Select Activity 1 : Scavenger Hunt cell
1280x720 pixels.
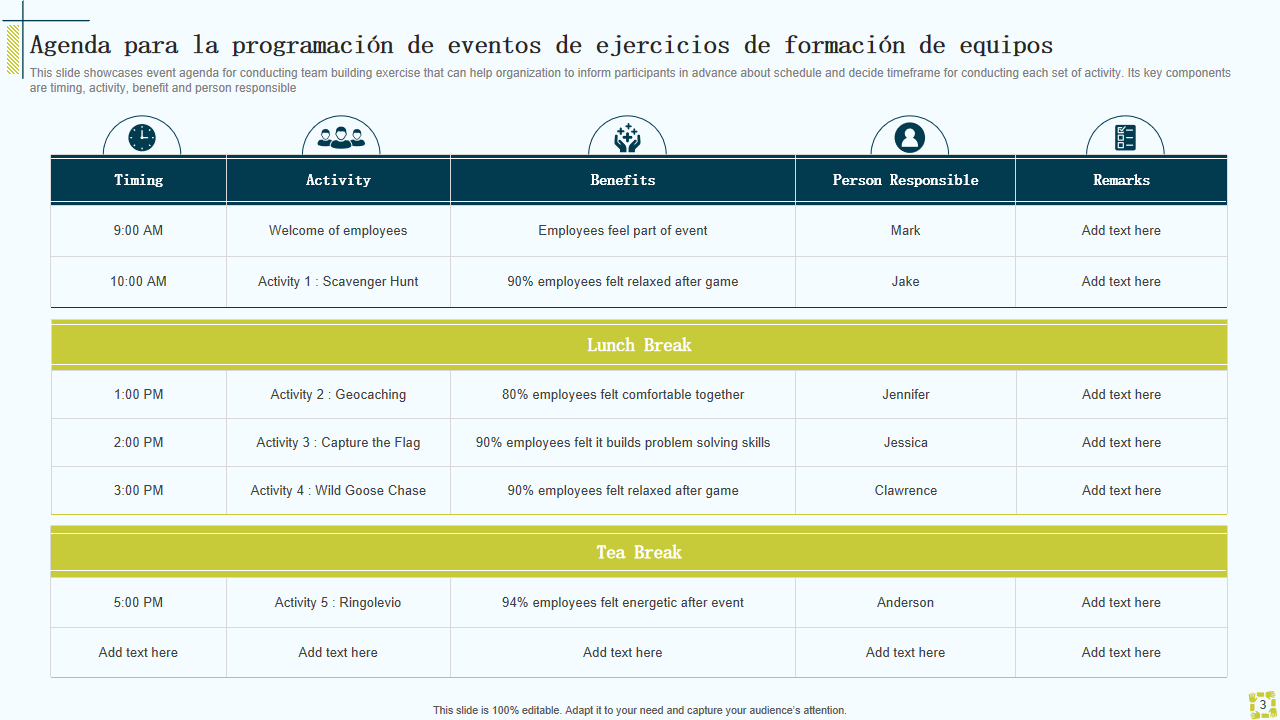[338, 282]
